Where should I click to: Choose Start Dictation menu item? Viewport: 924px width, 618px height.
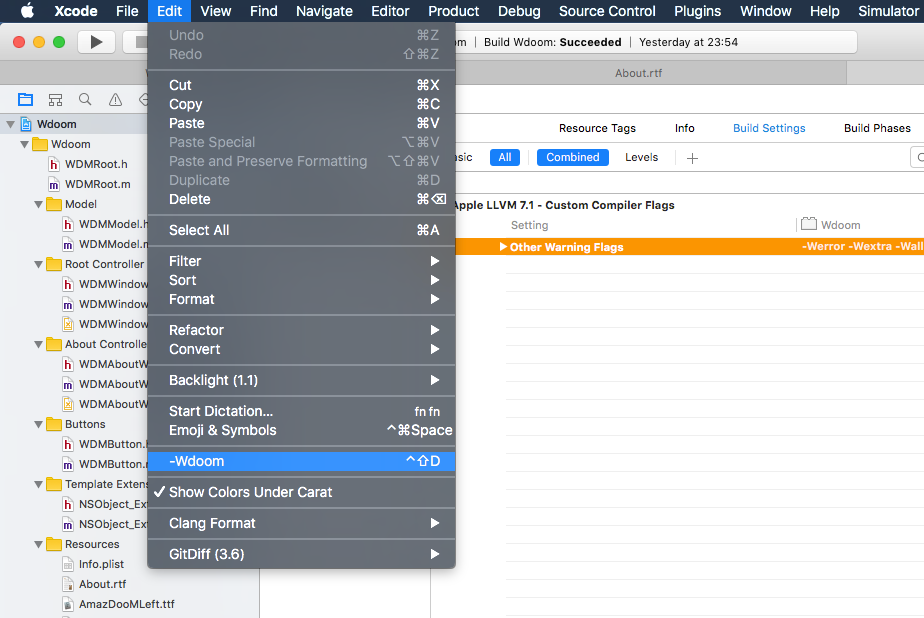(301, 411)
